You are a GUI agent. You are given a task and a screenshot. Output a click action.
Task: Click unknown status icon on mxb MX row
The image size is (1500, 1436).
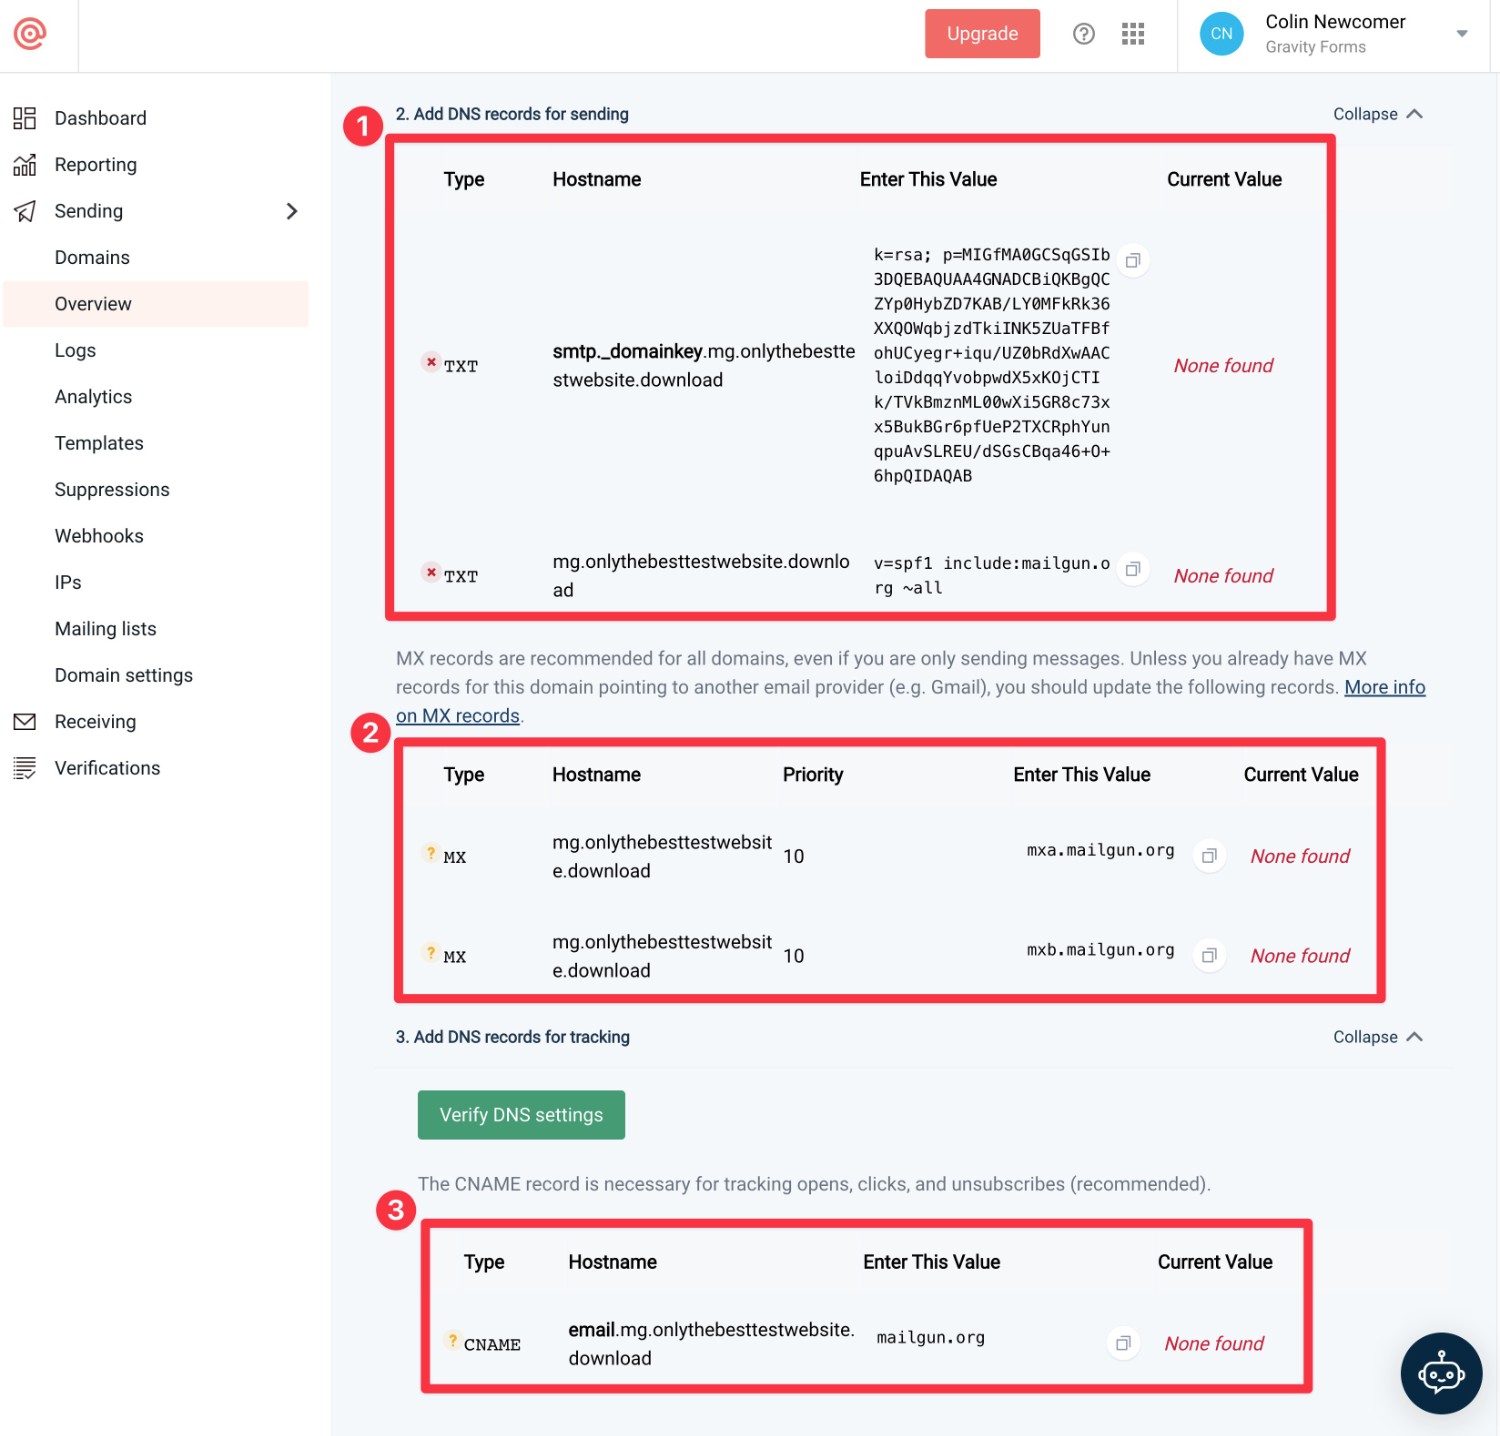(431, 952)
